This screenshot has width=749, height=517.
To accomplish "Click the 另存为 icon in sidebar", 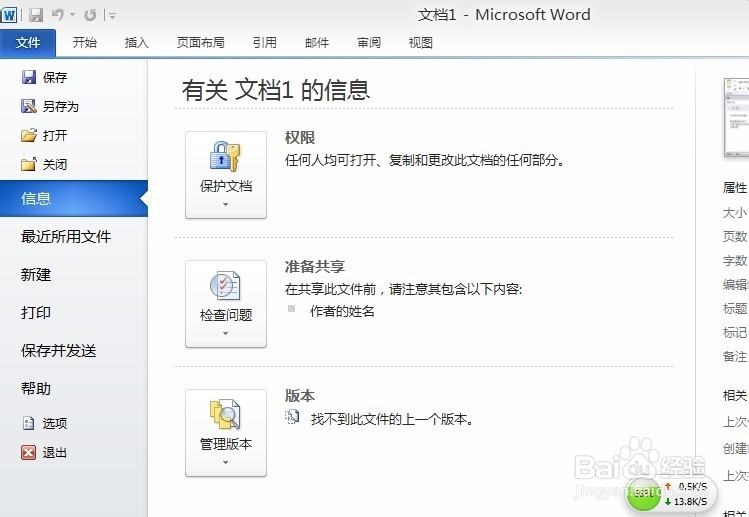I will [29, 106].
